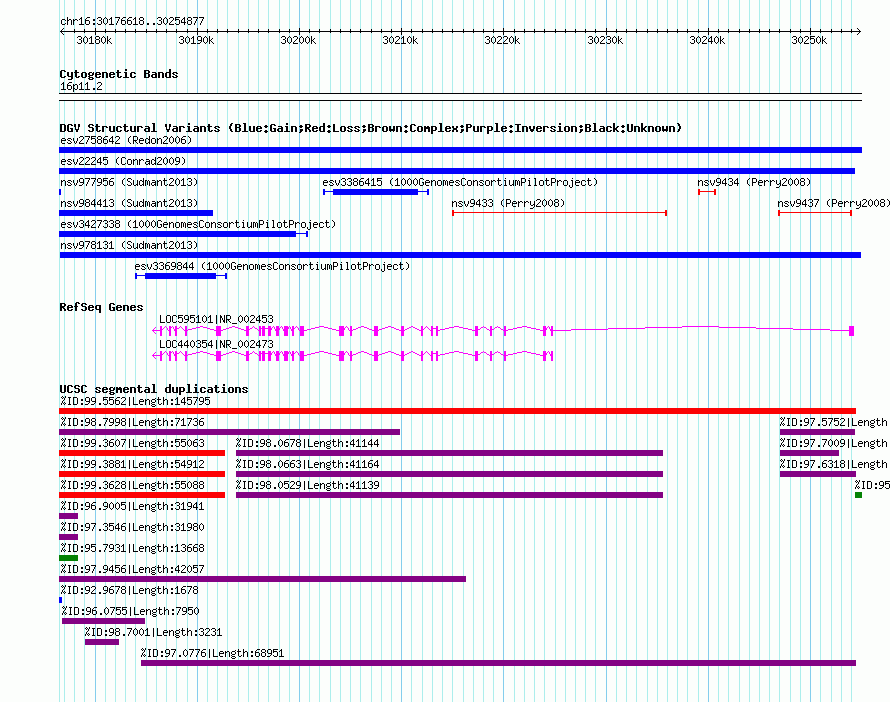Open esv3386415 1000GenomesConsortiumPilotProject variant

(460, 182)
